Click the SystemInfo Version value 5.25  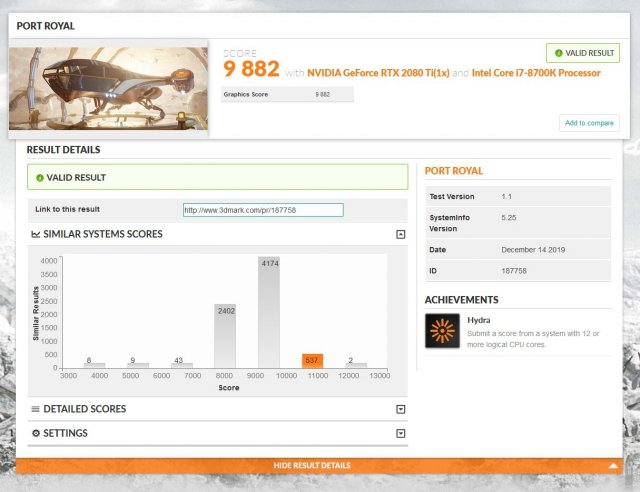[509, 218]
